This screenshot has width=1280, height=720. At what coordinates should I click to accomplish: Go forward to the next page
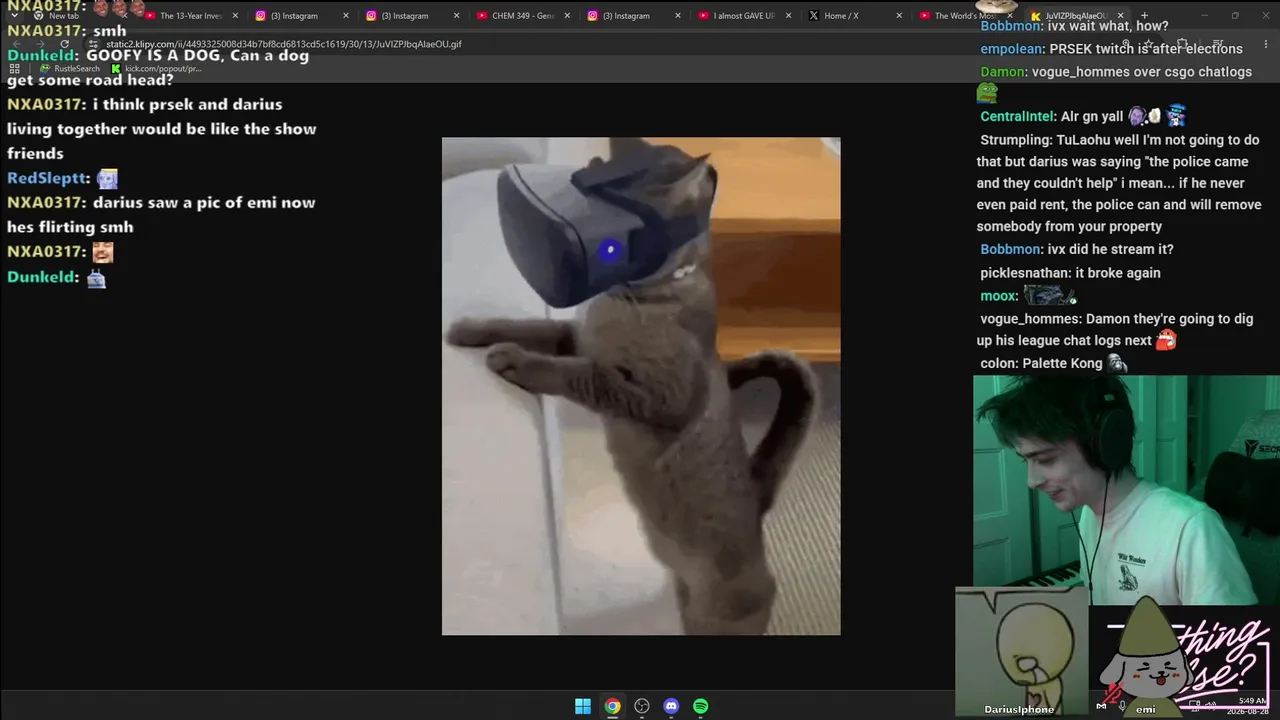click(40, 44)
